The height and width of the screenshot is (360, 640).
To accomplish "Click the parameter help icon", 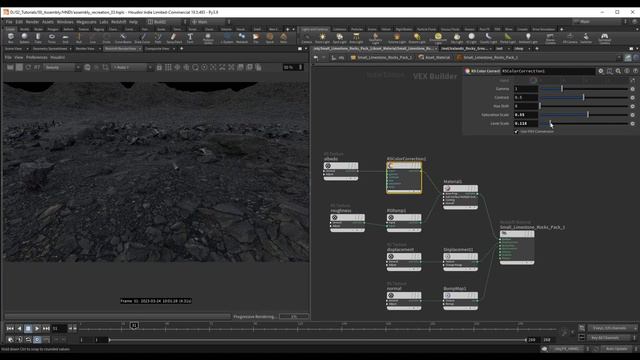I will point(635,71).
